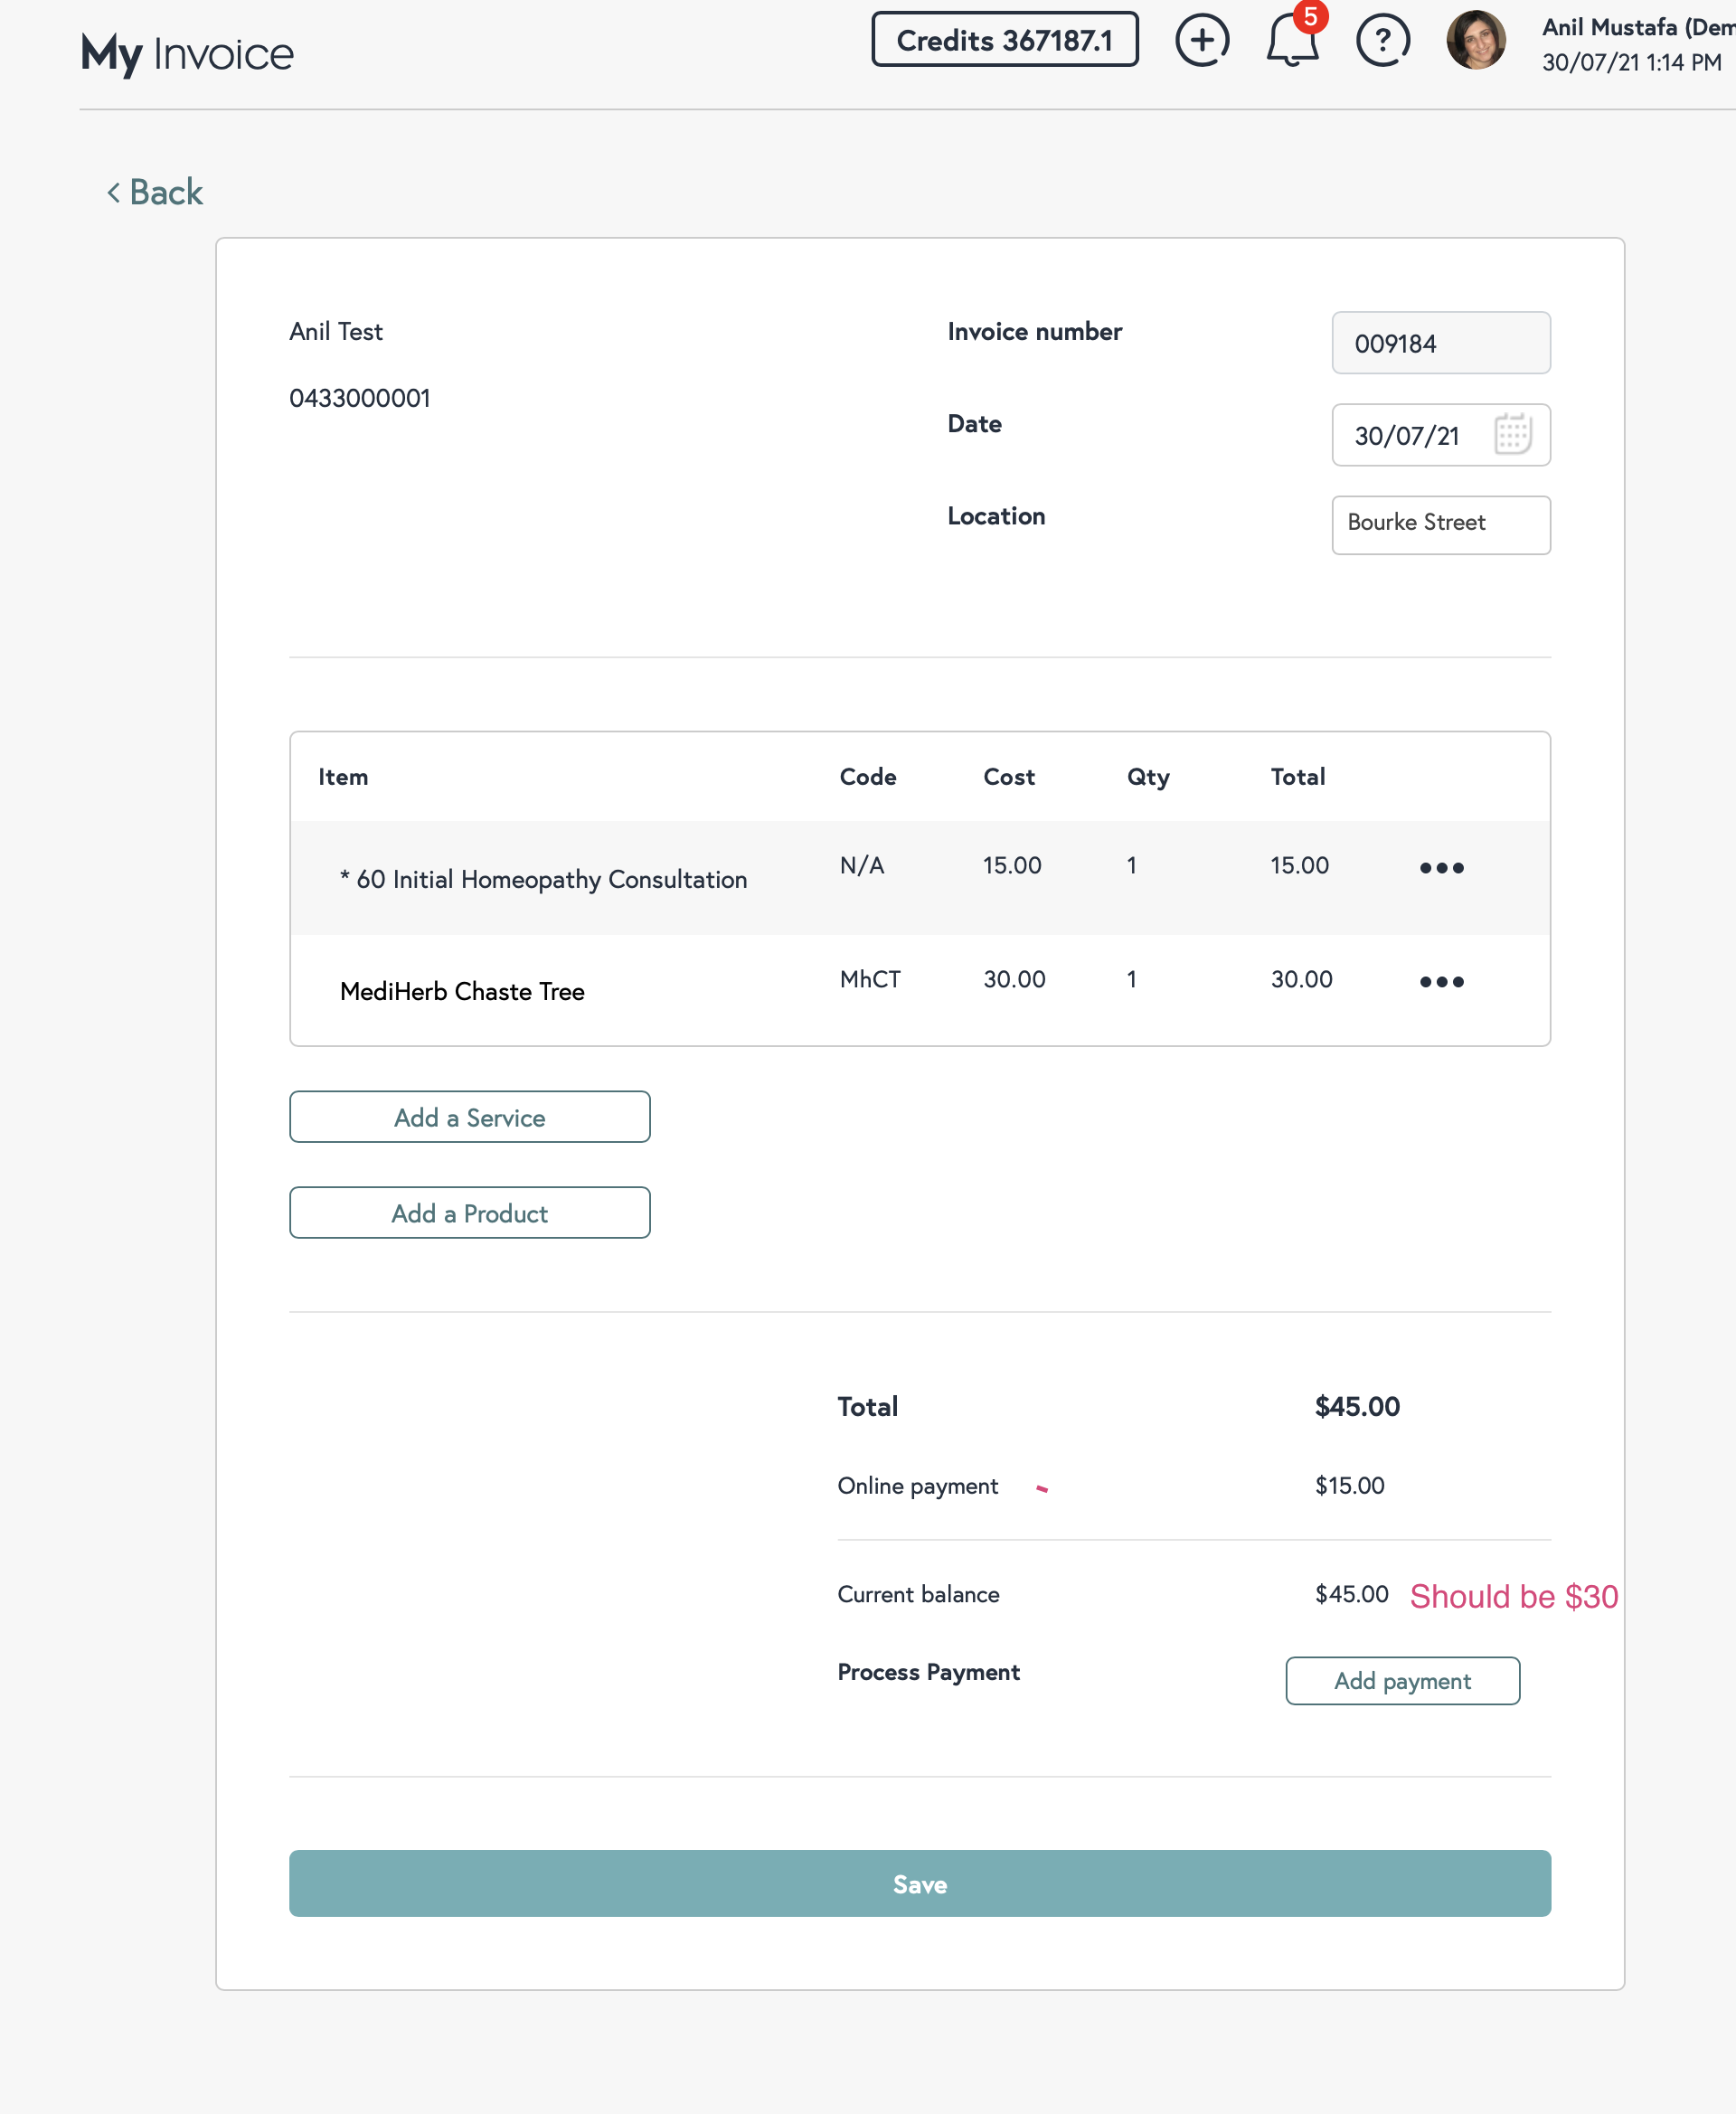1736x2114 pixels.
Task: Select the MediHerb Chaste Tree item name
Action: (462, 991)
